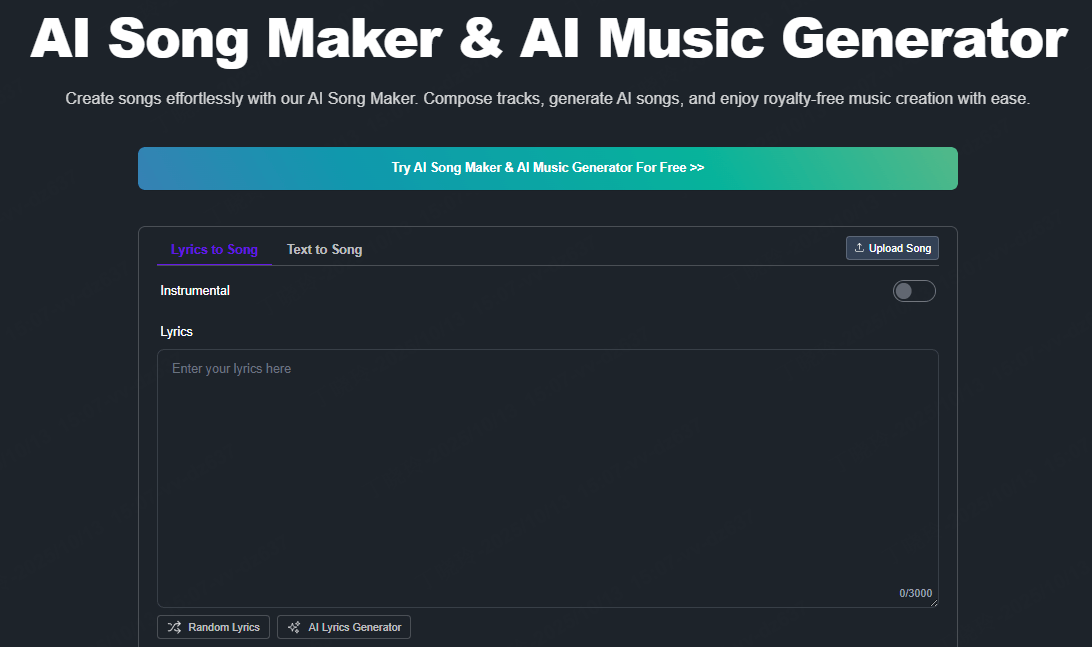Click the Try AI Song Maker banner
Image resolution: width=1092 pixels, height=647 pixels.
click(547, 168)
